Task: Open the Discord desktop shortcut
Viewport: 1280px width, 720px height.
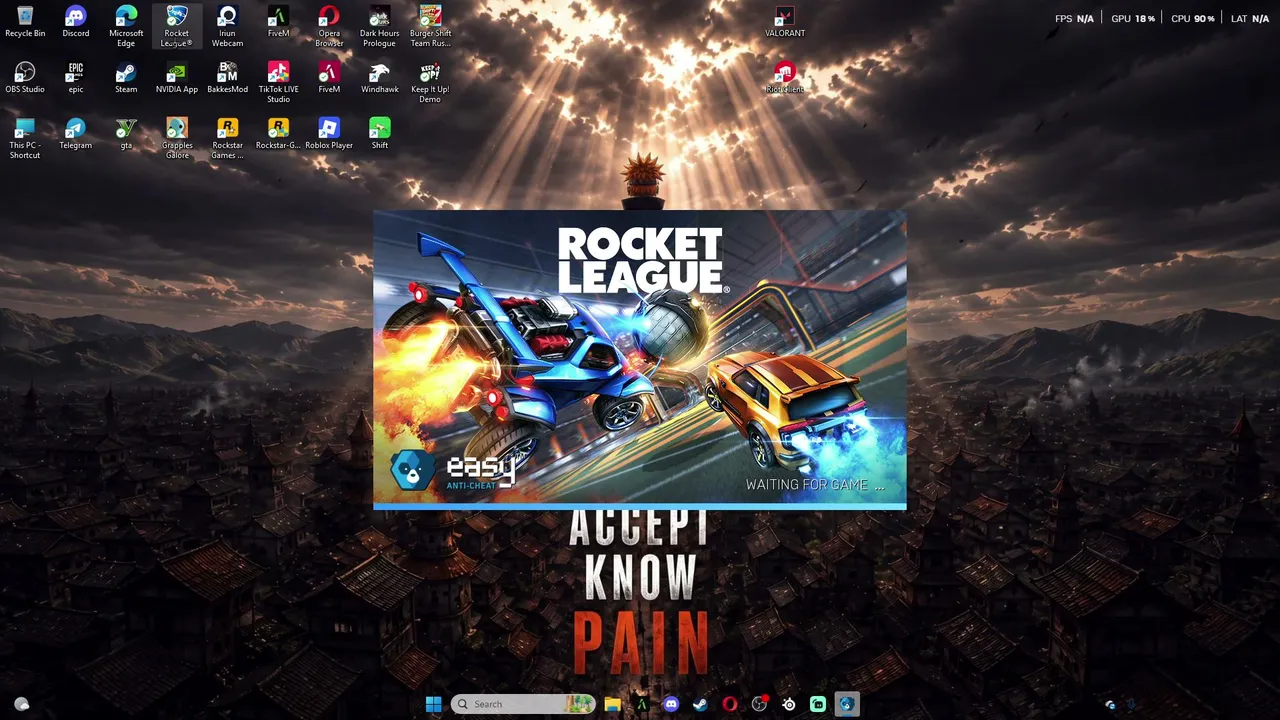Action: pyautogui.click(x=75, y=22)
